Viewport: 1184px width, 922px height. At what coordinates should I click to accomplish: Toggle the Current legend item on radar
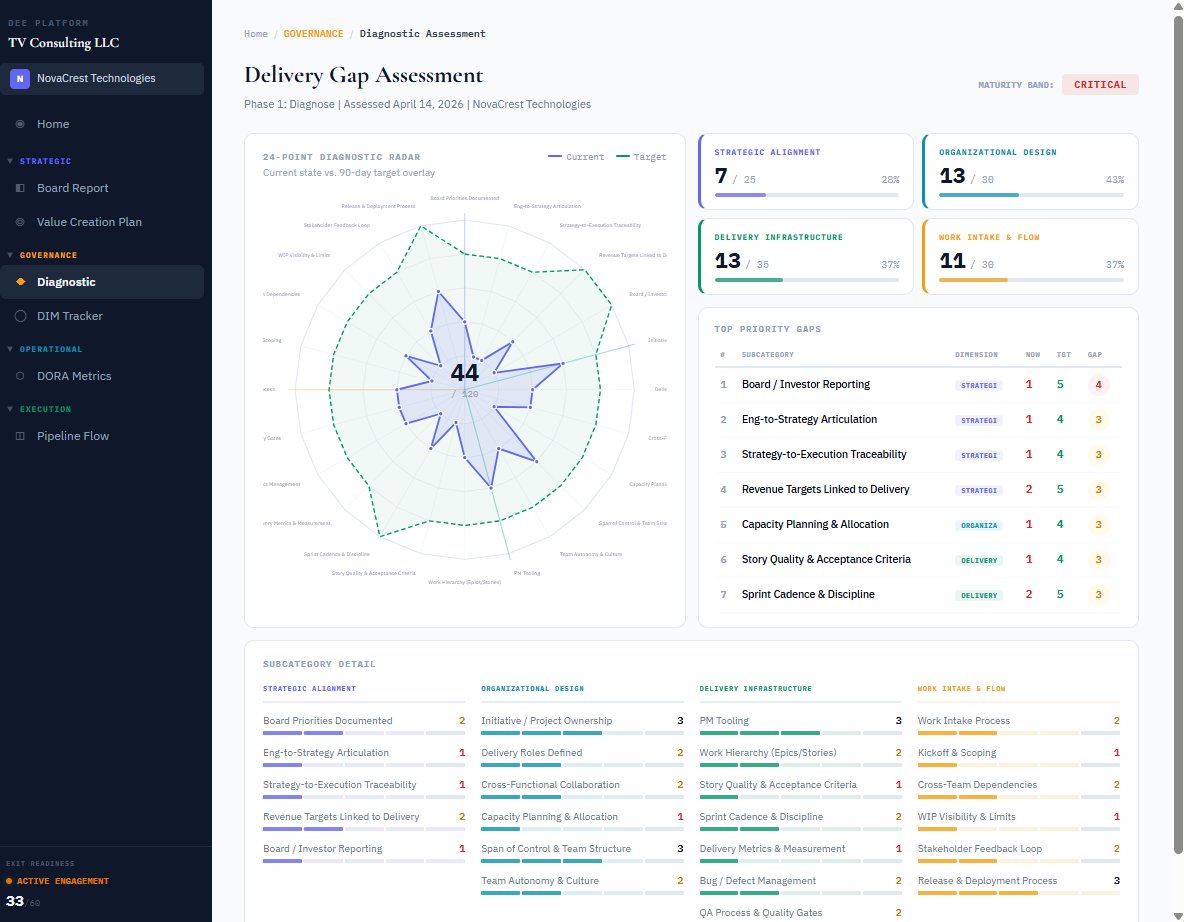point(575,157)
